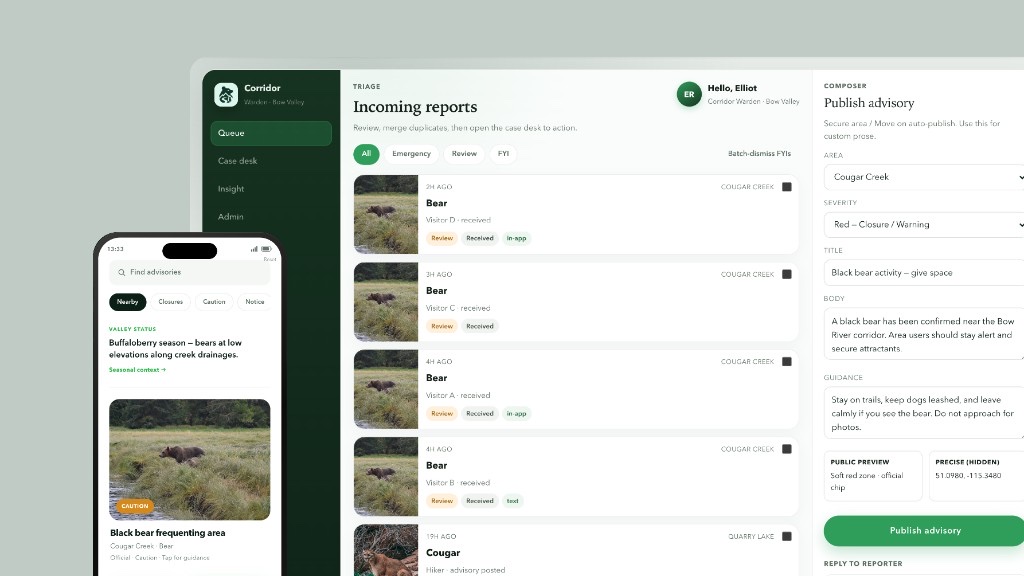This screenshot has width=1024, height=576.
Task: Click Buffaloberry season valley status text
Action: [175, 349]
